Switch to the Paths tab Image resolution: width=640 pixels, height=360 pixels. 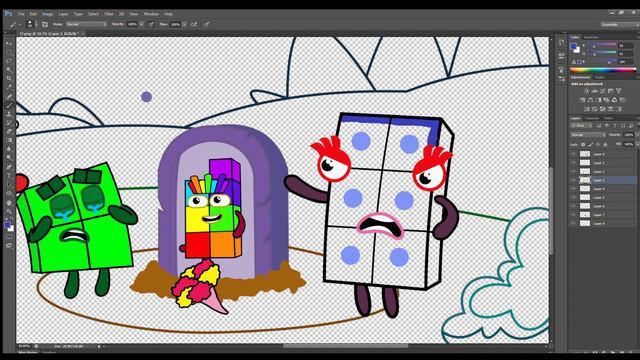point(608,118)
